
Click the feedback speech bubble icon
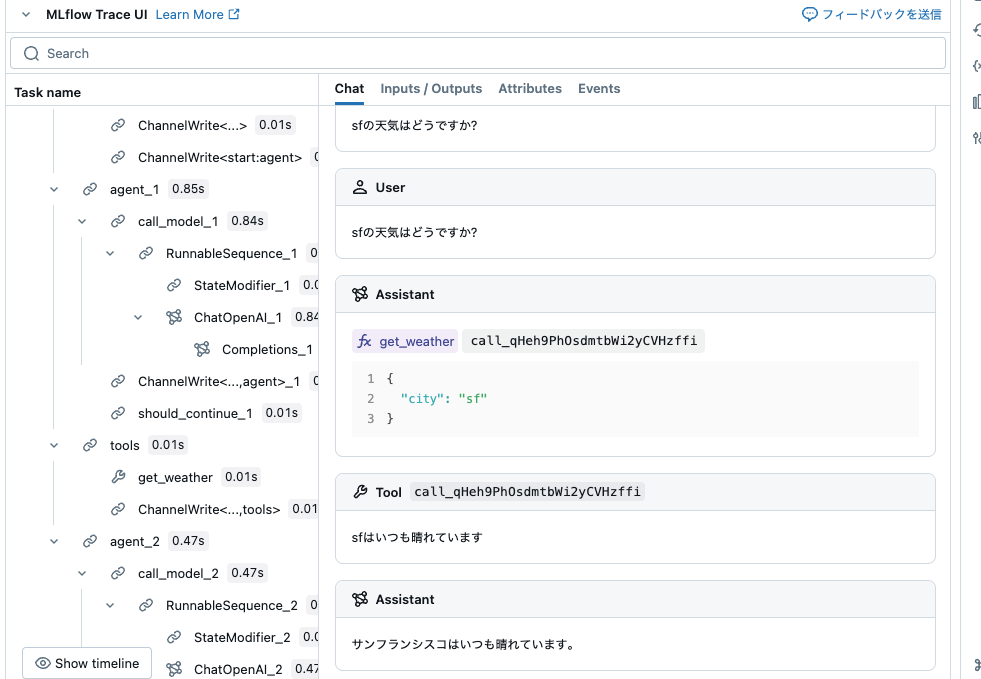coord(810,14)
